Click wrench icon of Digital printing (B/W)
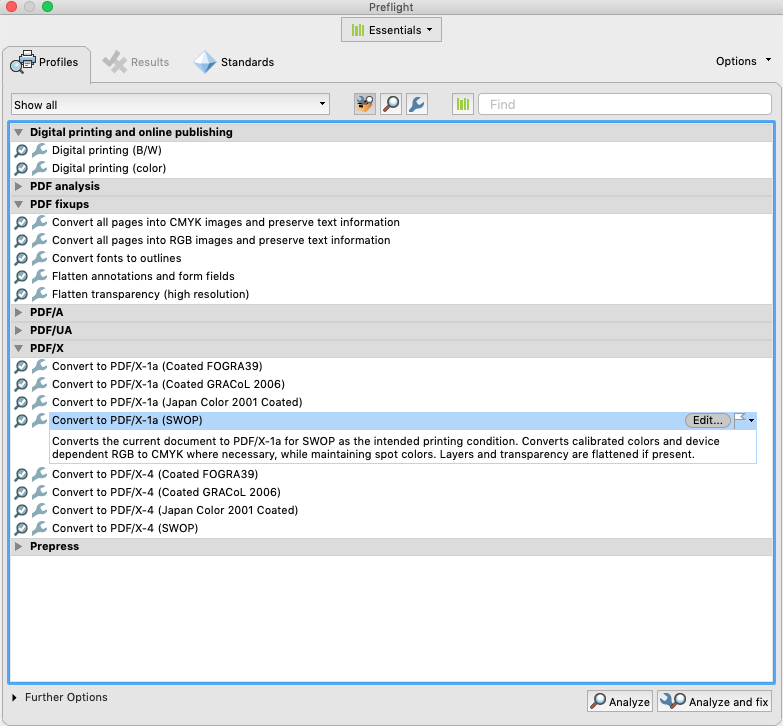 (39, 150)
